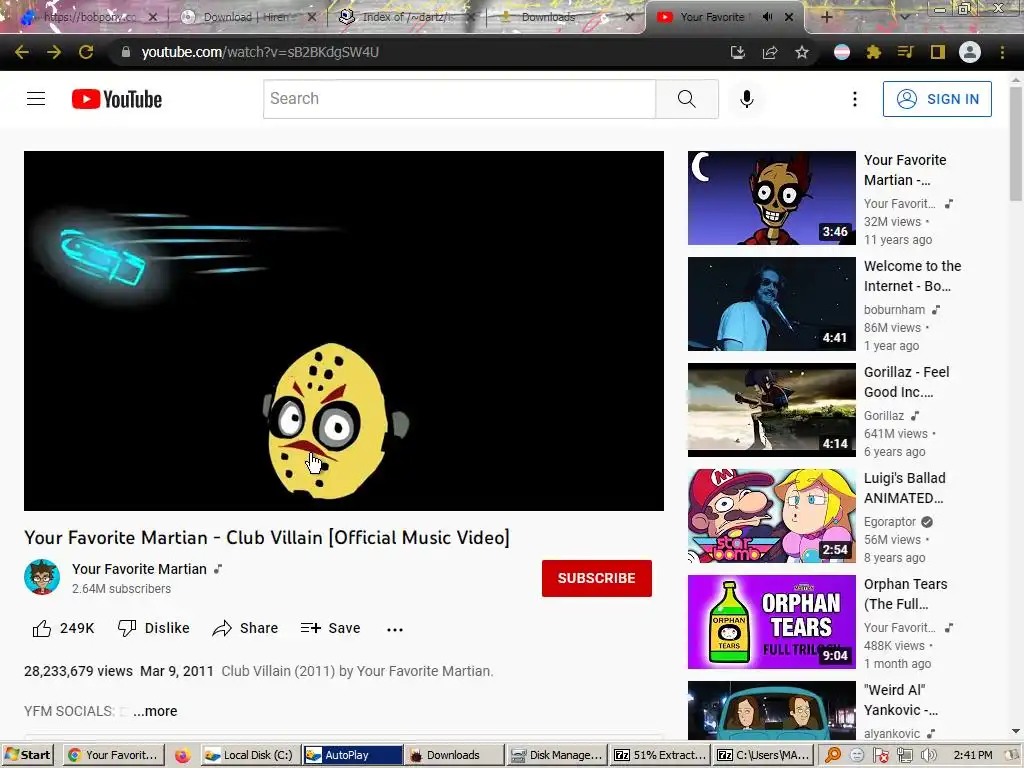Open the Your Favorite Martian 3:46 thumbnail
Image resolution: width=1024 pixels, height=768 pixels.
point(771,198)
